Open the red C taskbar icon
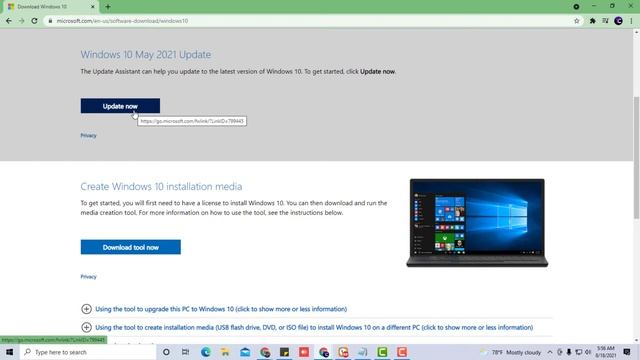This screenshot has width=640, height=360. click(402, 352)
